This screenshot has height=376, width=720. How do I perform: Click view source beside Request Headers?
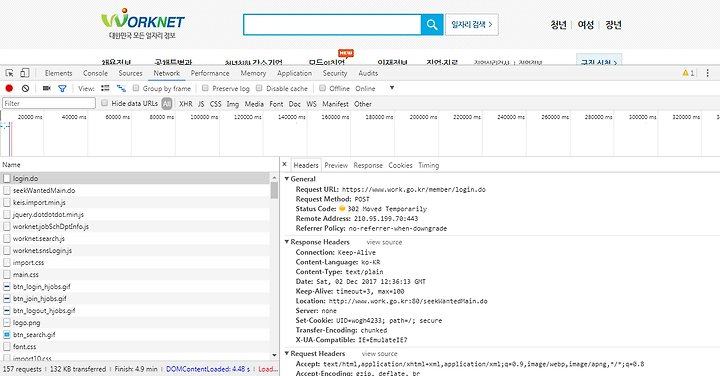(379, 354)
